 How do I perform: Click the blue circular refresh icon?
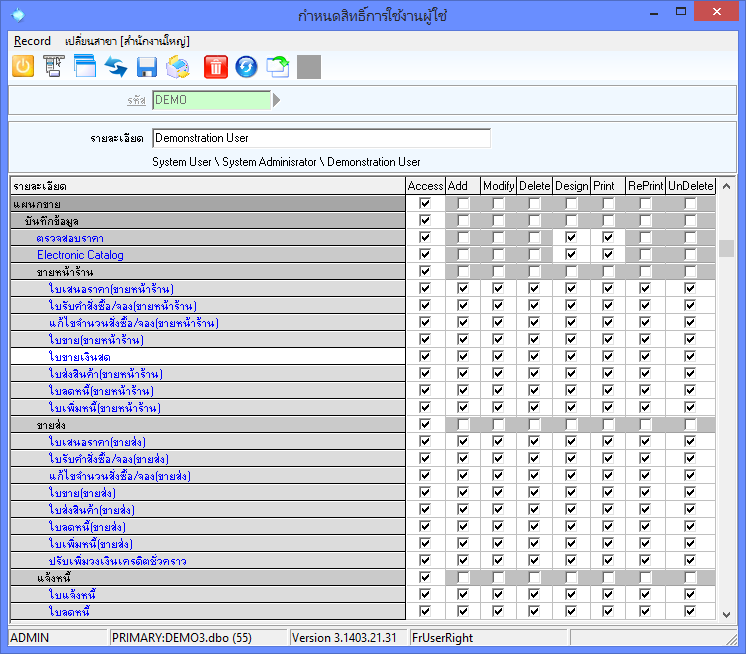[x=247, y=67]
